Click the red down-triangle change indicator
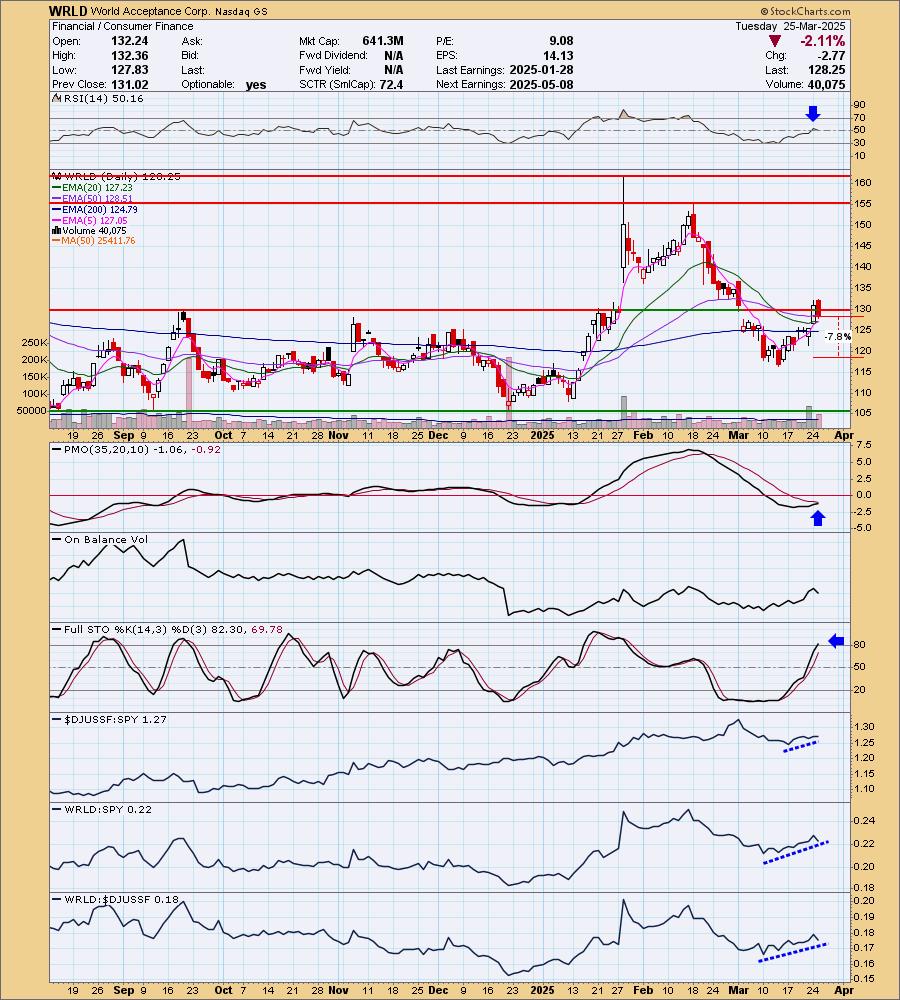This screenshot has height=1000, width=900. tap(774, 41)
